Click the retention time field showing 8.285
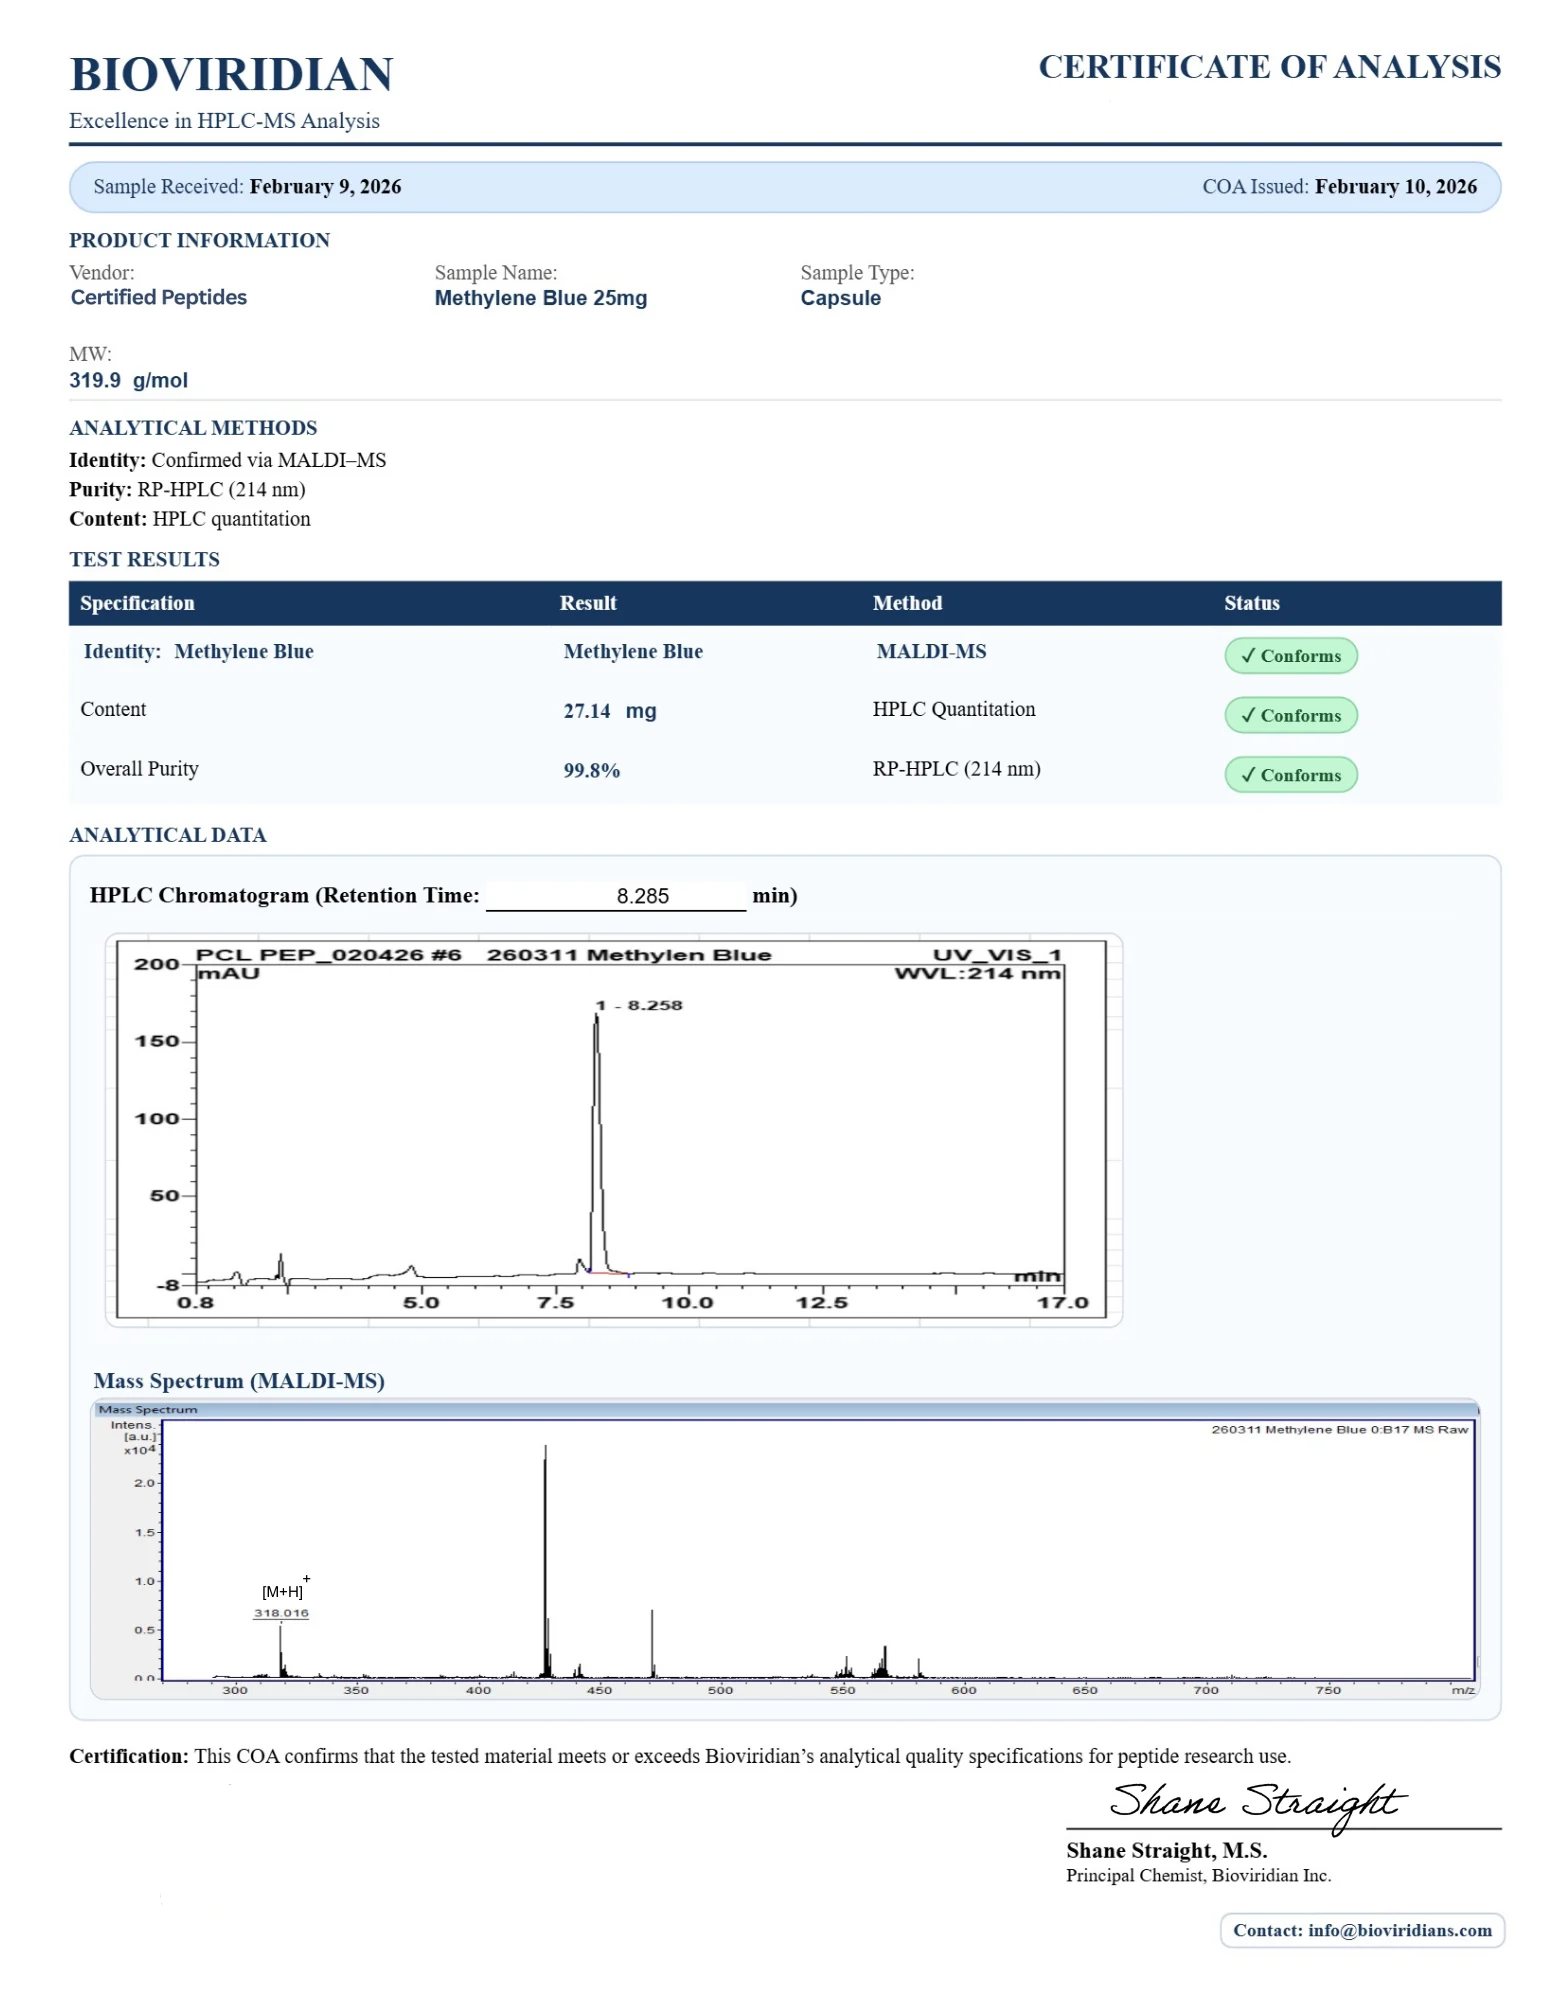1545x2000 pixels. (615, 896)
